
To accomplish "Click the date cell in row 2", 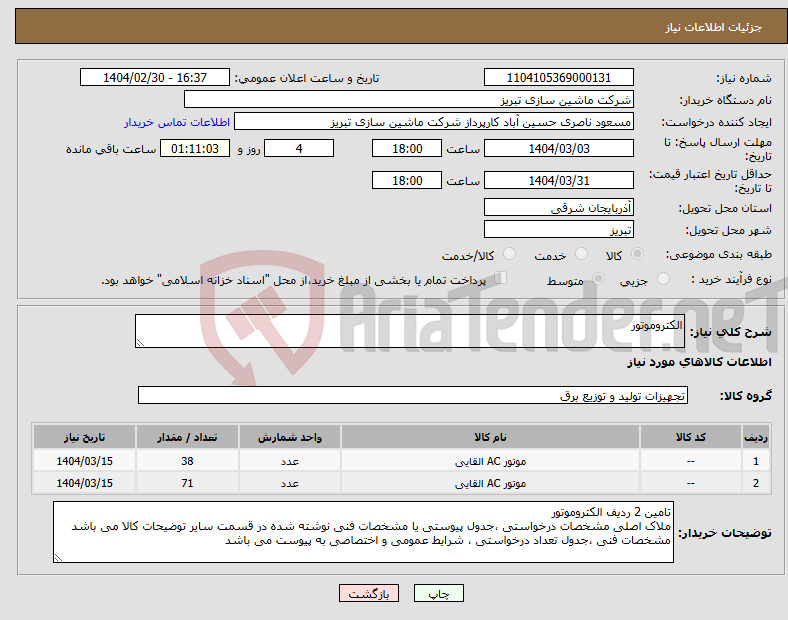I will (84, 483).
